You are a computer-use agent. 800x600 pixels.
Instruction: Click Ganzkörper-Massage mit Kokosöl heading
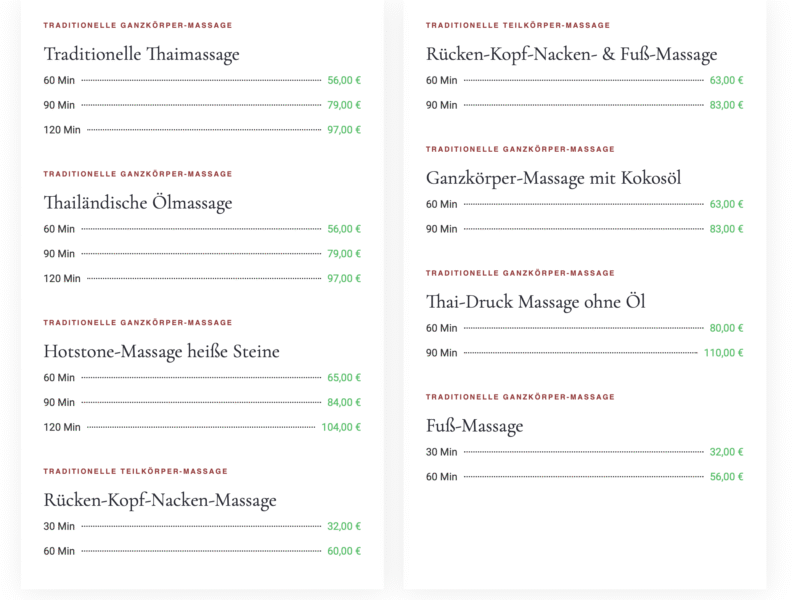click(553, 178)
